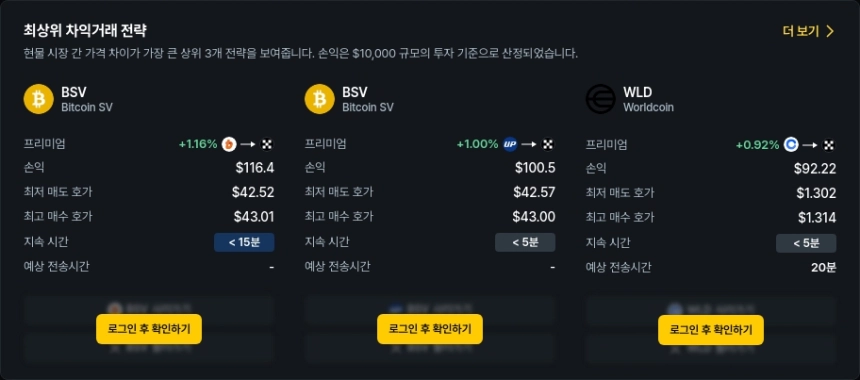860x380 pixels.
Task: Open 더 보기 link to see more strategies
Action: 801,31
